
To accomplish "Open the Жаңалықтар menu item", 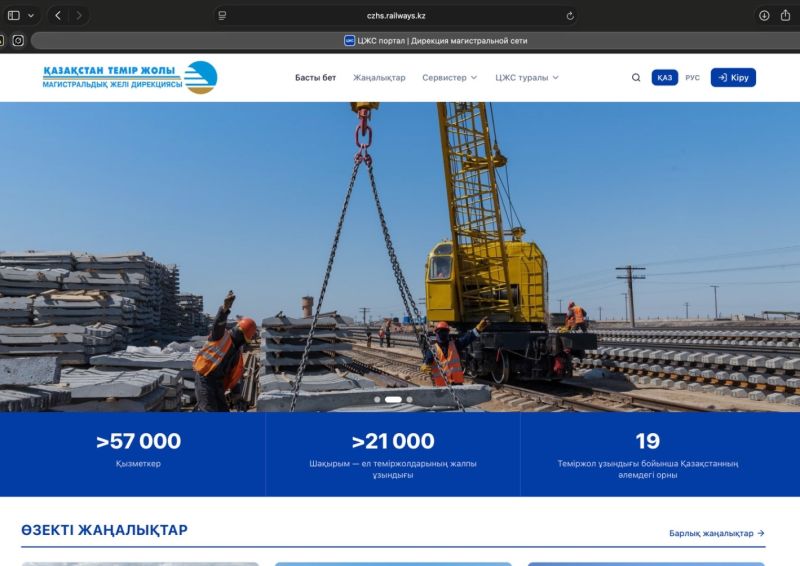I will pos(379,78).
